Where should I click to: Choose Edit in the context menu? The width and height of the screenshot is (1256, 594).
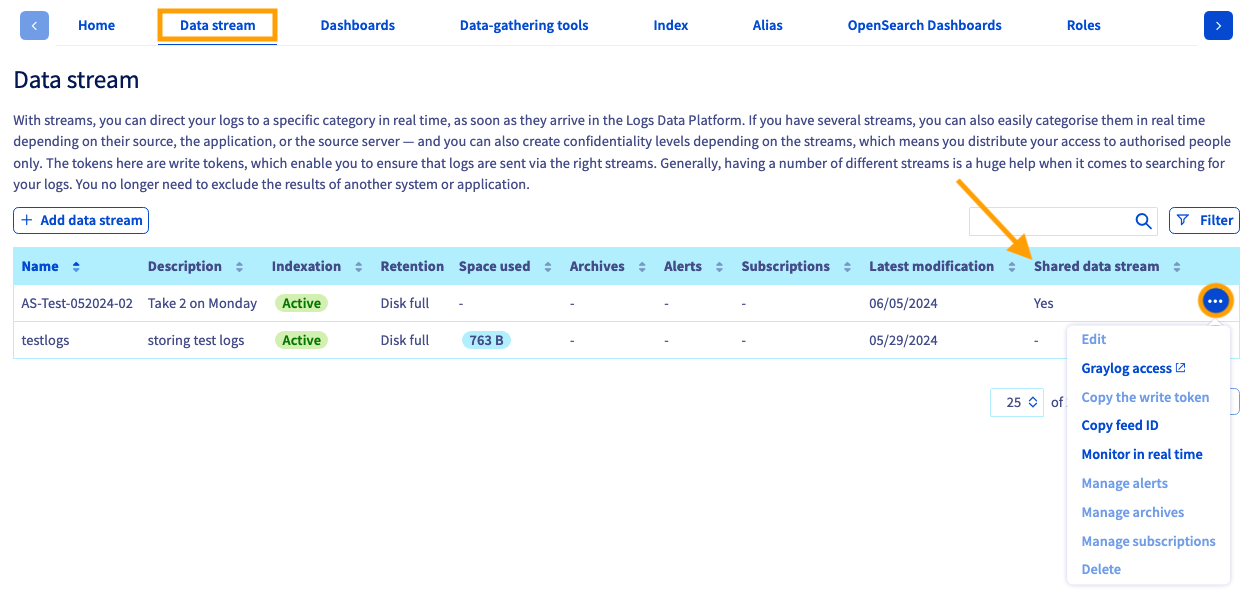tap(1093, 339)
